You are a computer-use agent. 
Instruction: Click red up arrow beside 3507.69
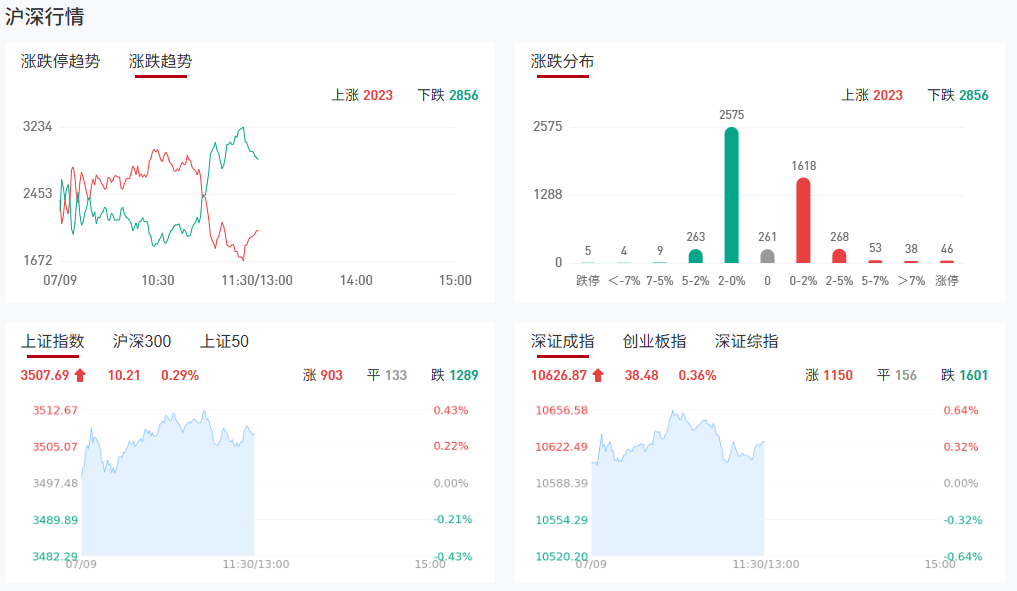[x=80, y=376]
